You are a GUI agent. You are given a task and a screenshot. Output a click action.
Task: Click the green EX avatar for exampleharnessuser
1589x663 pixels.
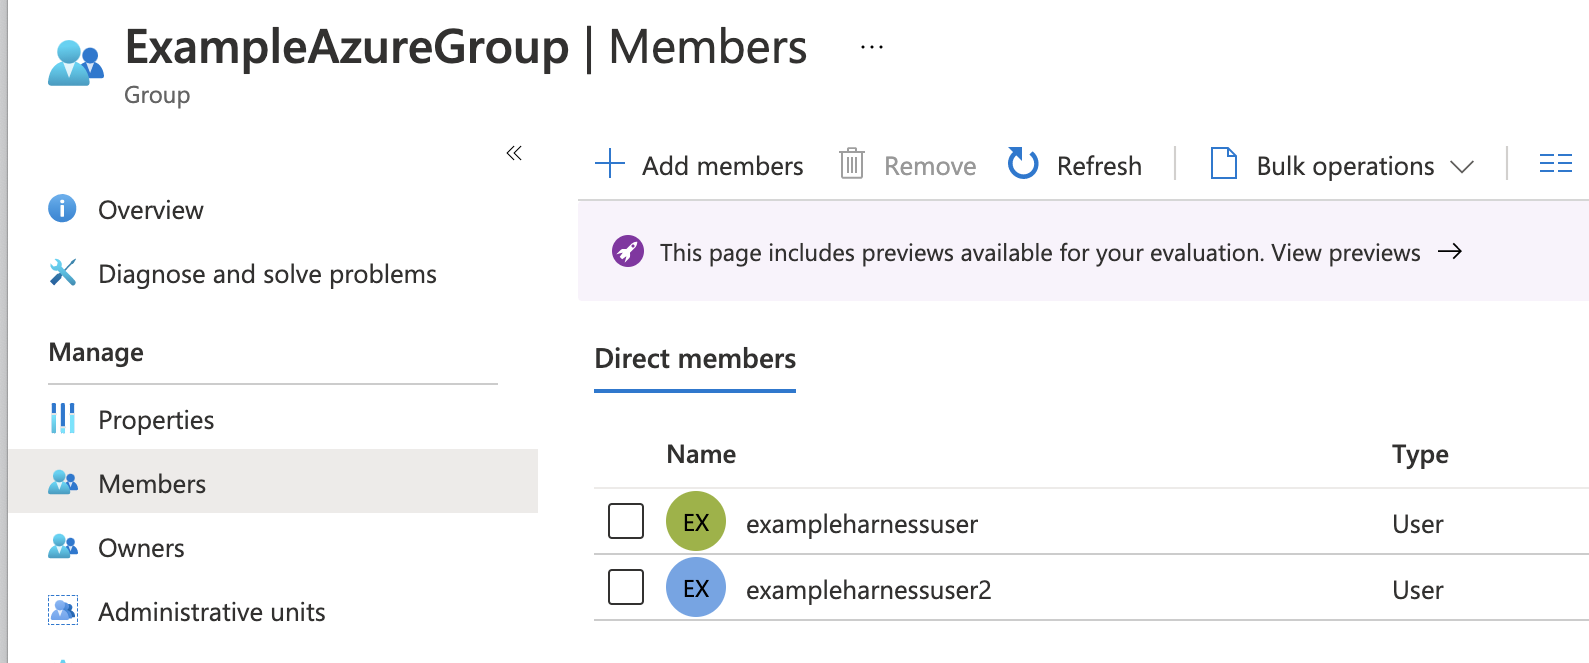(695, 522)
